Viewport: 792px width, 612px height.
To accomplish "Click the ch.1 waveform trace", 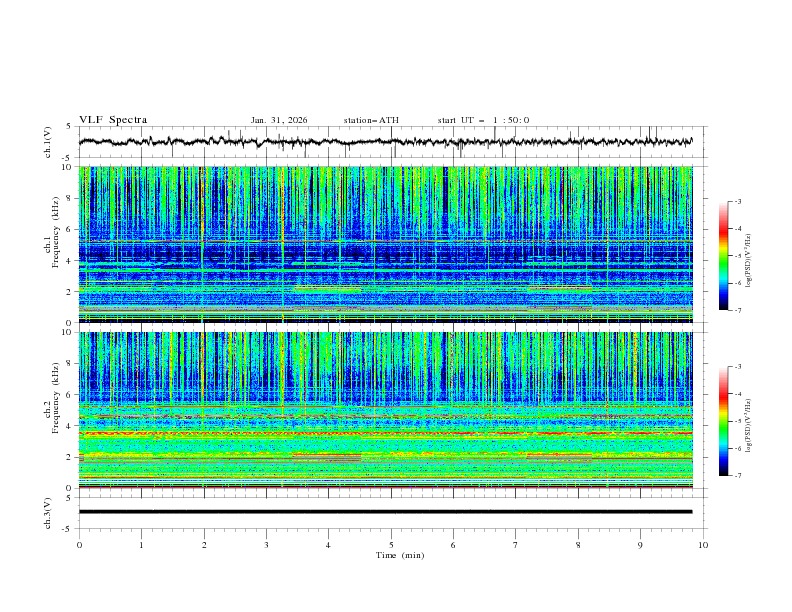I will click(x=385, y=142).
